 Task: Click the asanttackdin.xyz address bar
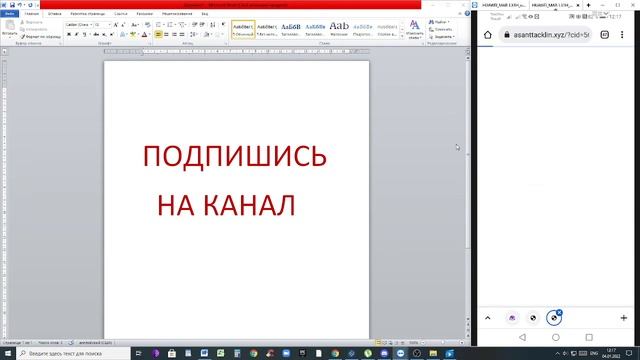[x=546, y=35]
